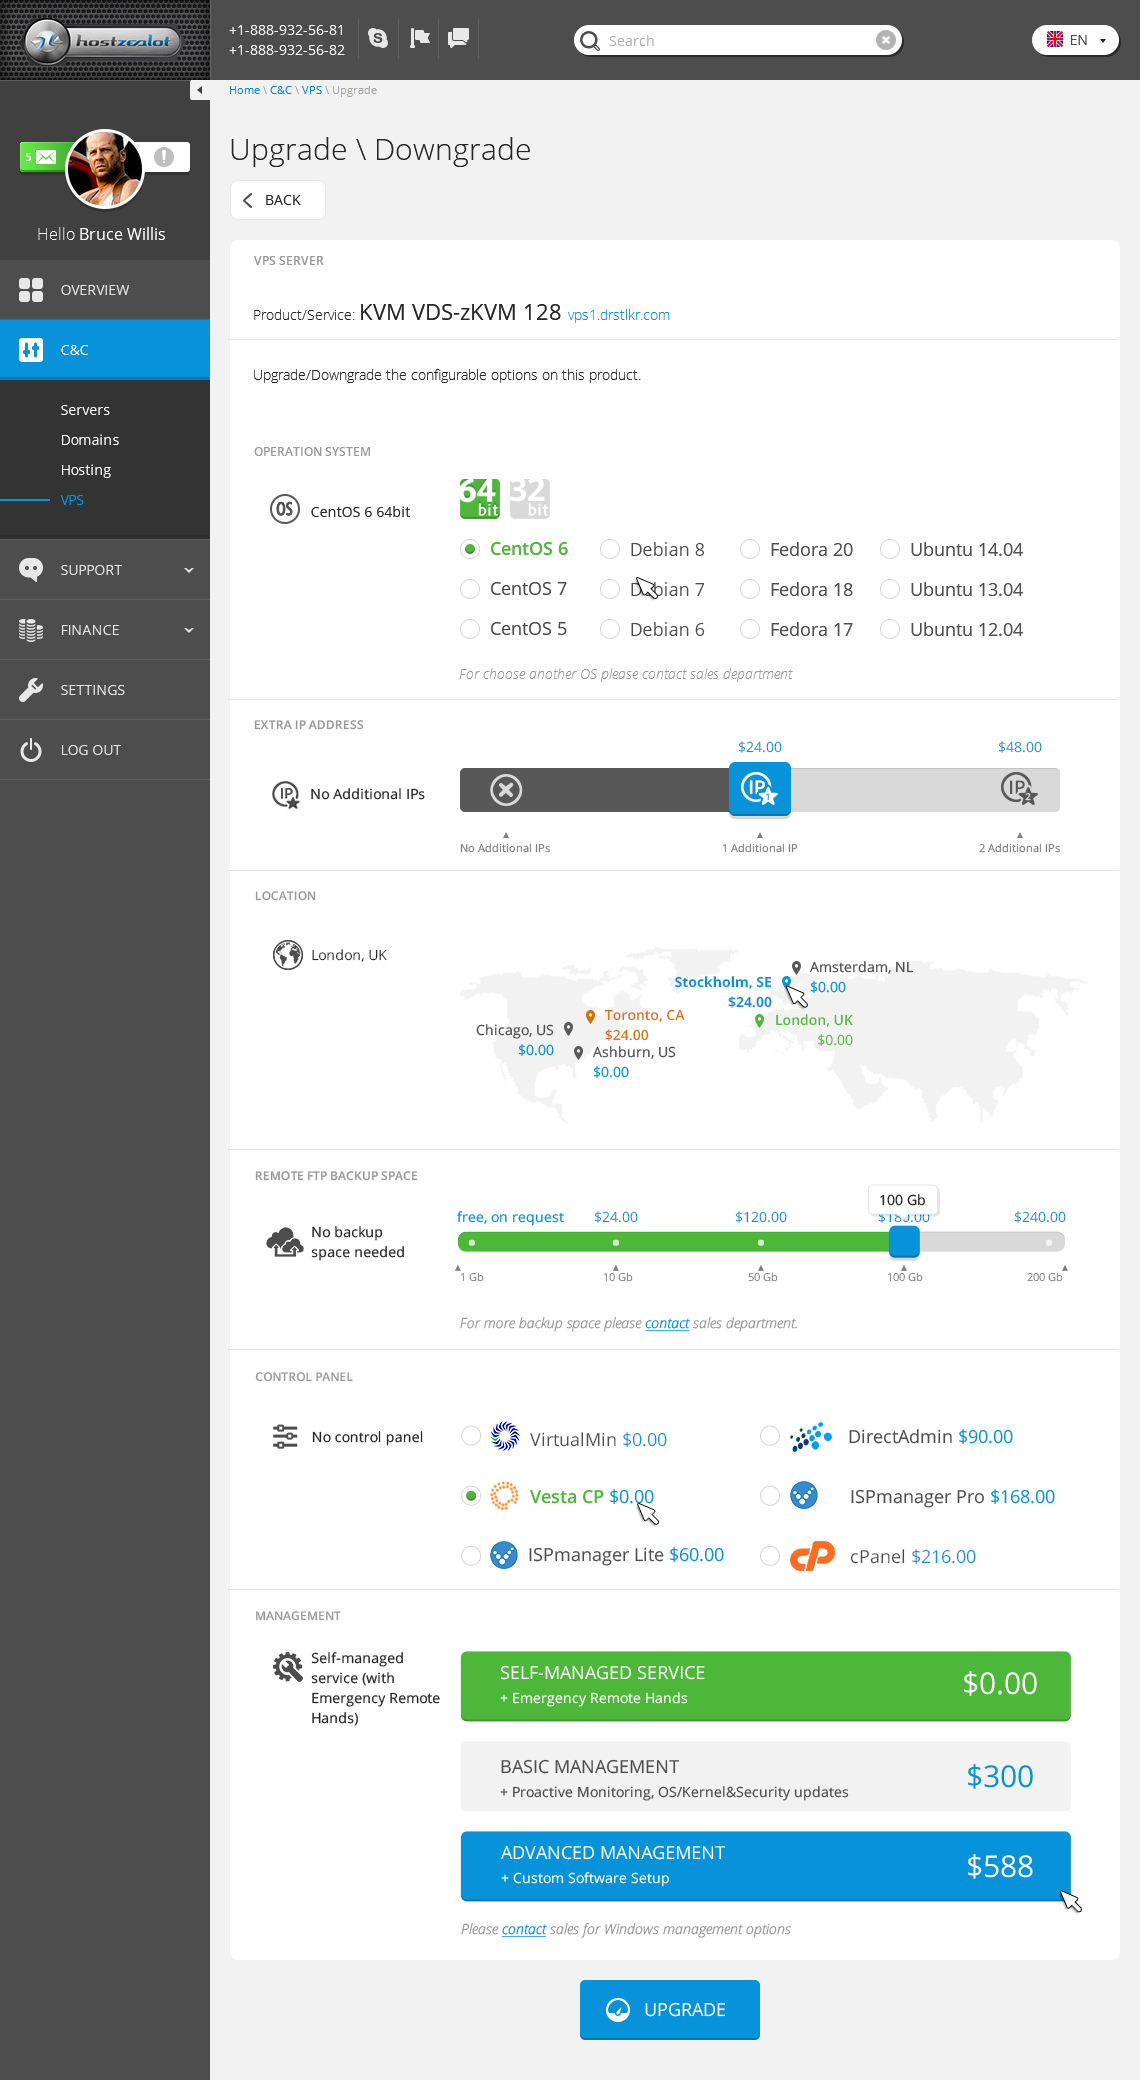Click the cPanel logo icon
The width and height of the screenshot is (1140, 2080).
point(812,1556)
